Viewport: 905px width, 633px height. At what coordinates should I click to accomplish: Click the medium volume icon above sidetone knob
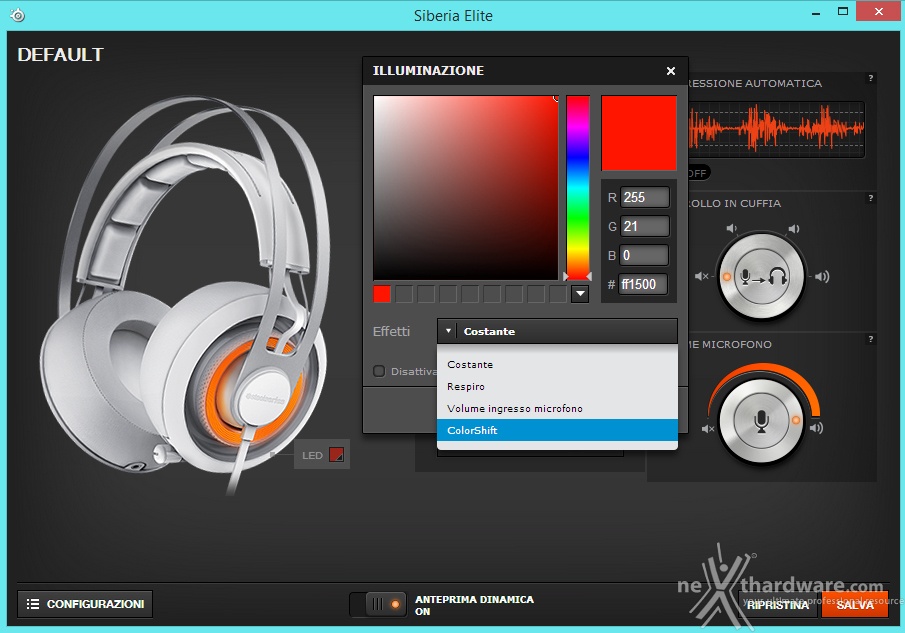[x=794, y=229]
